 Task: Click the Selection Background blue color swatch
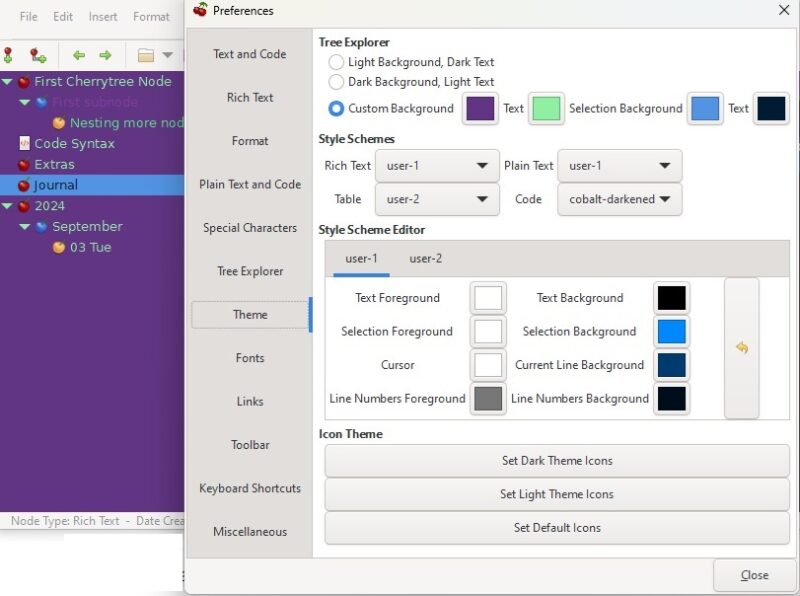[x=671, y=331]
